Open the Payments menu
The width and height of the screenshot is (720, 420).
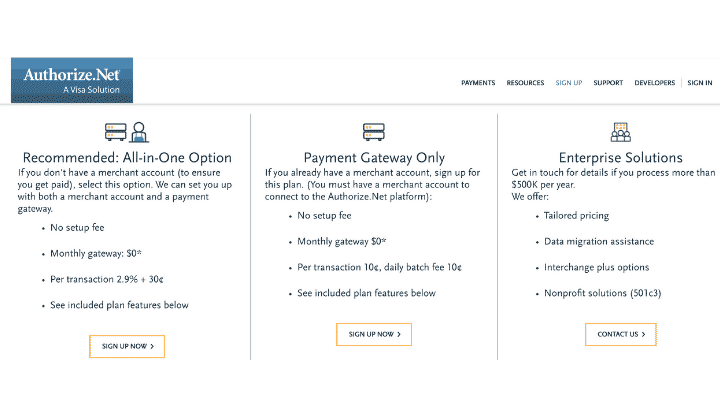[x=478, y=83]
